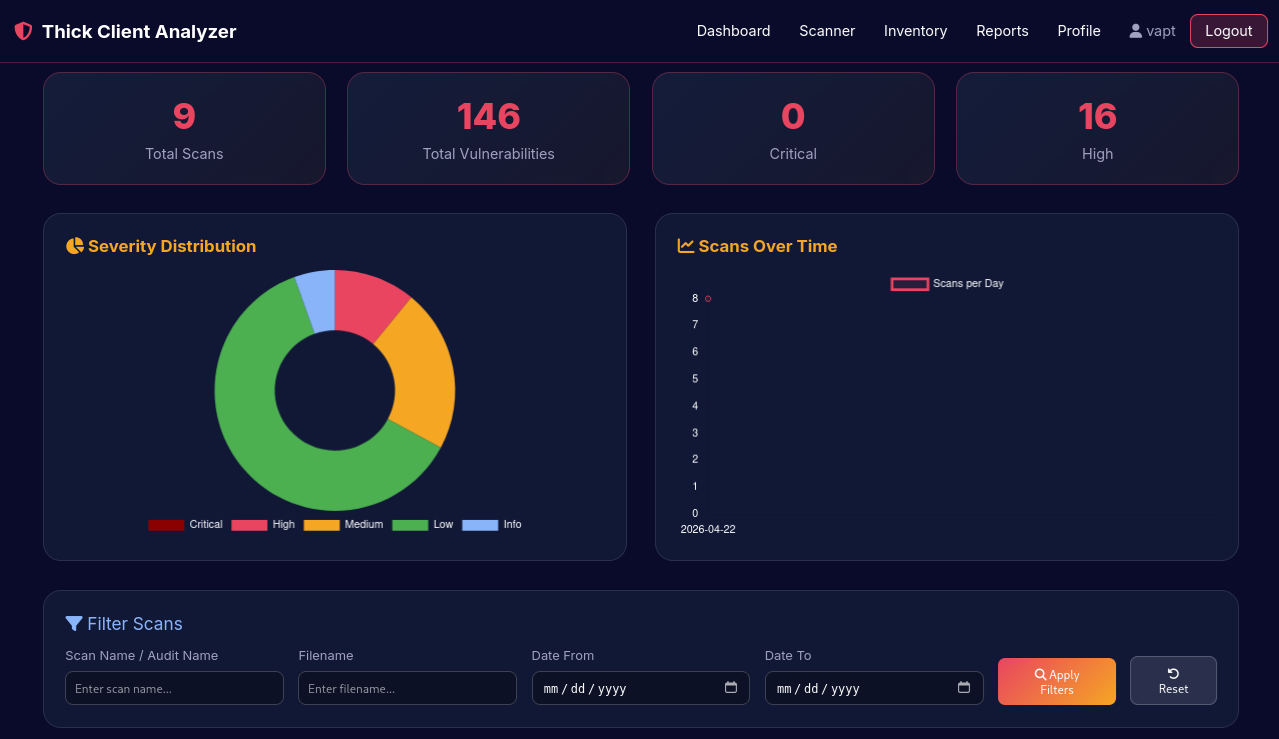Click the Scans Over Time heading
Viewport: 1279px width, 739px height.
click(x=768, y=246)
